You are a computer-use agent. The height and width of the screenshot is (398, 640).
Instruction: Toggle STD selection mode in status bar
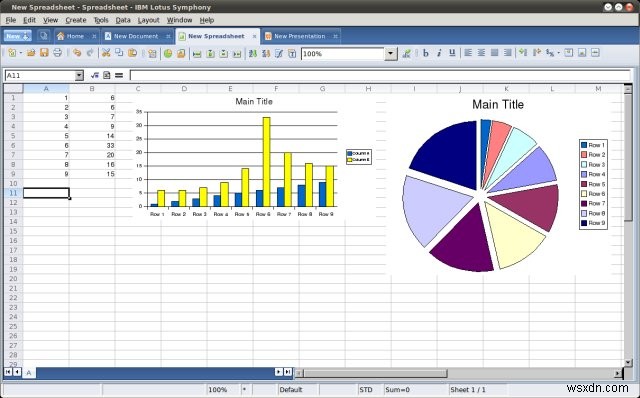pyautogui.click(x=366, y=389)
